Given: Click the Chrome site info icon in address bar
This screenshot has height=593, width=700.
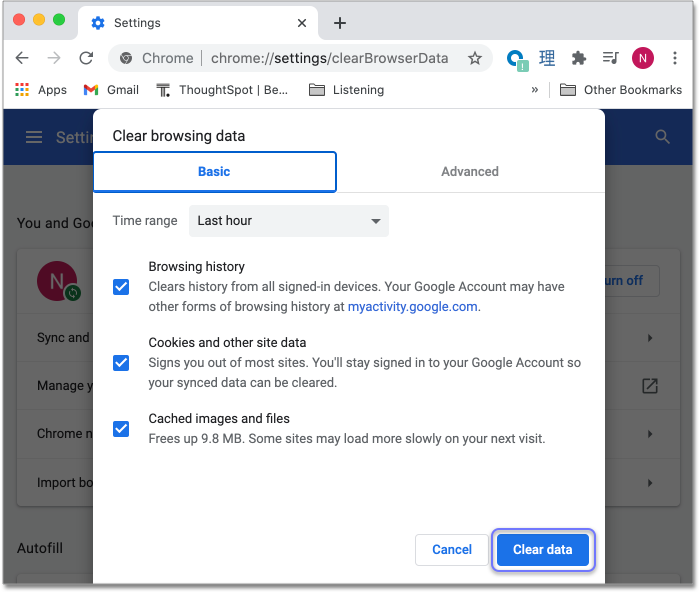Looking at the screenshot, I should pyautogui.click(x=126, y=58).
